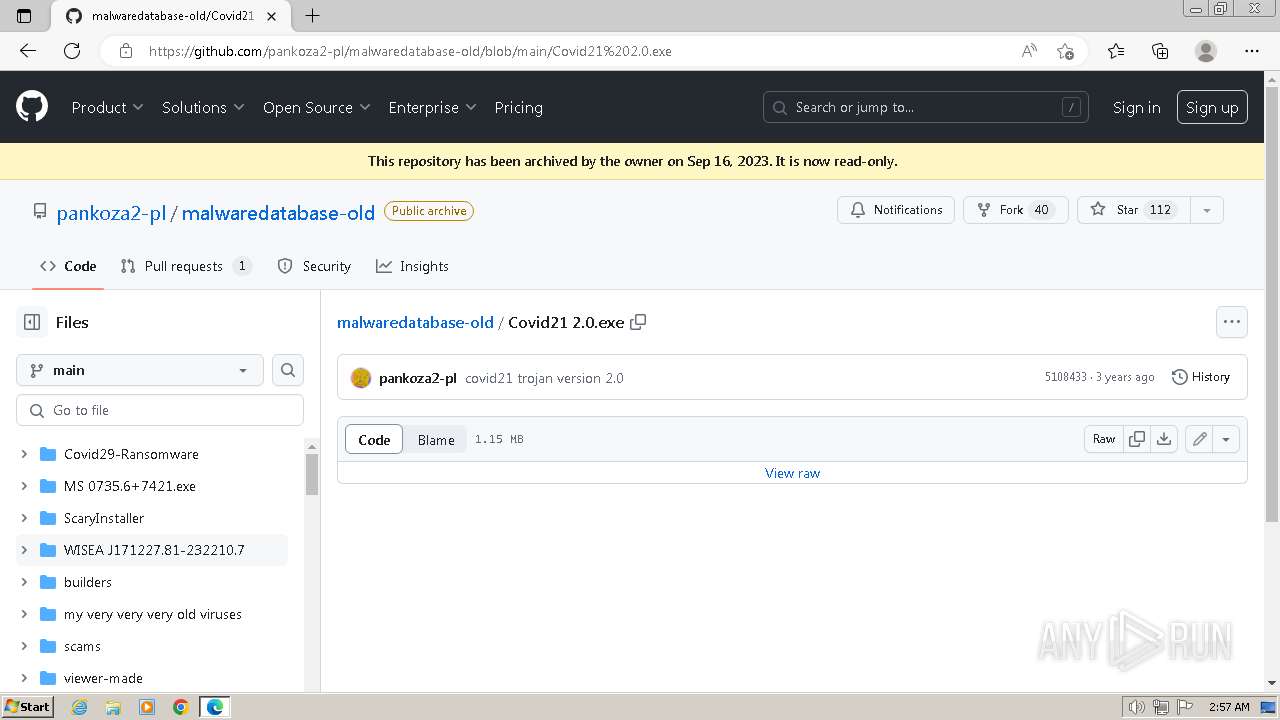Download raw file icon
This screenshot has width=1280, height=720.
point(1164,439)
